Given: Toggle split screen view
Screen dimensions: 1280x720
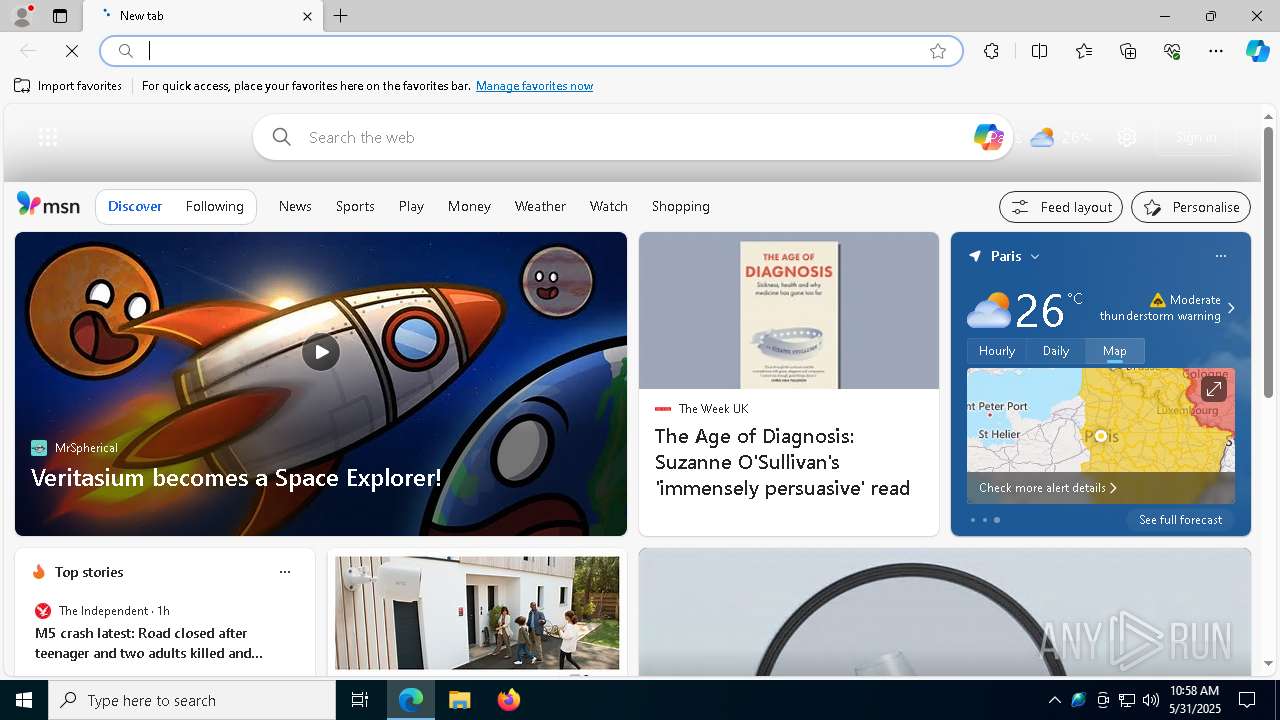Looking at the screenshot, I should [1039, 51].
